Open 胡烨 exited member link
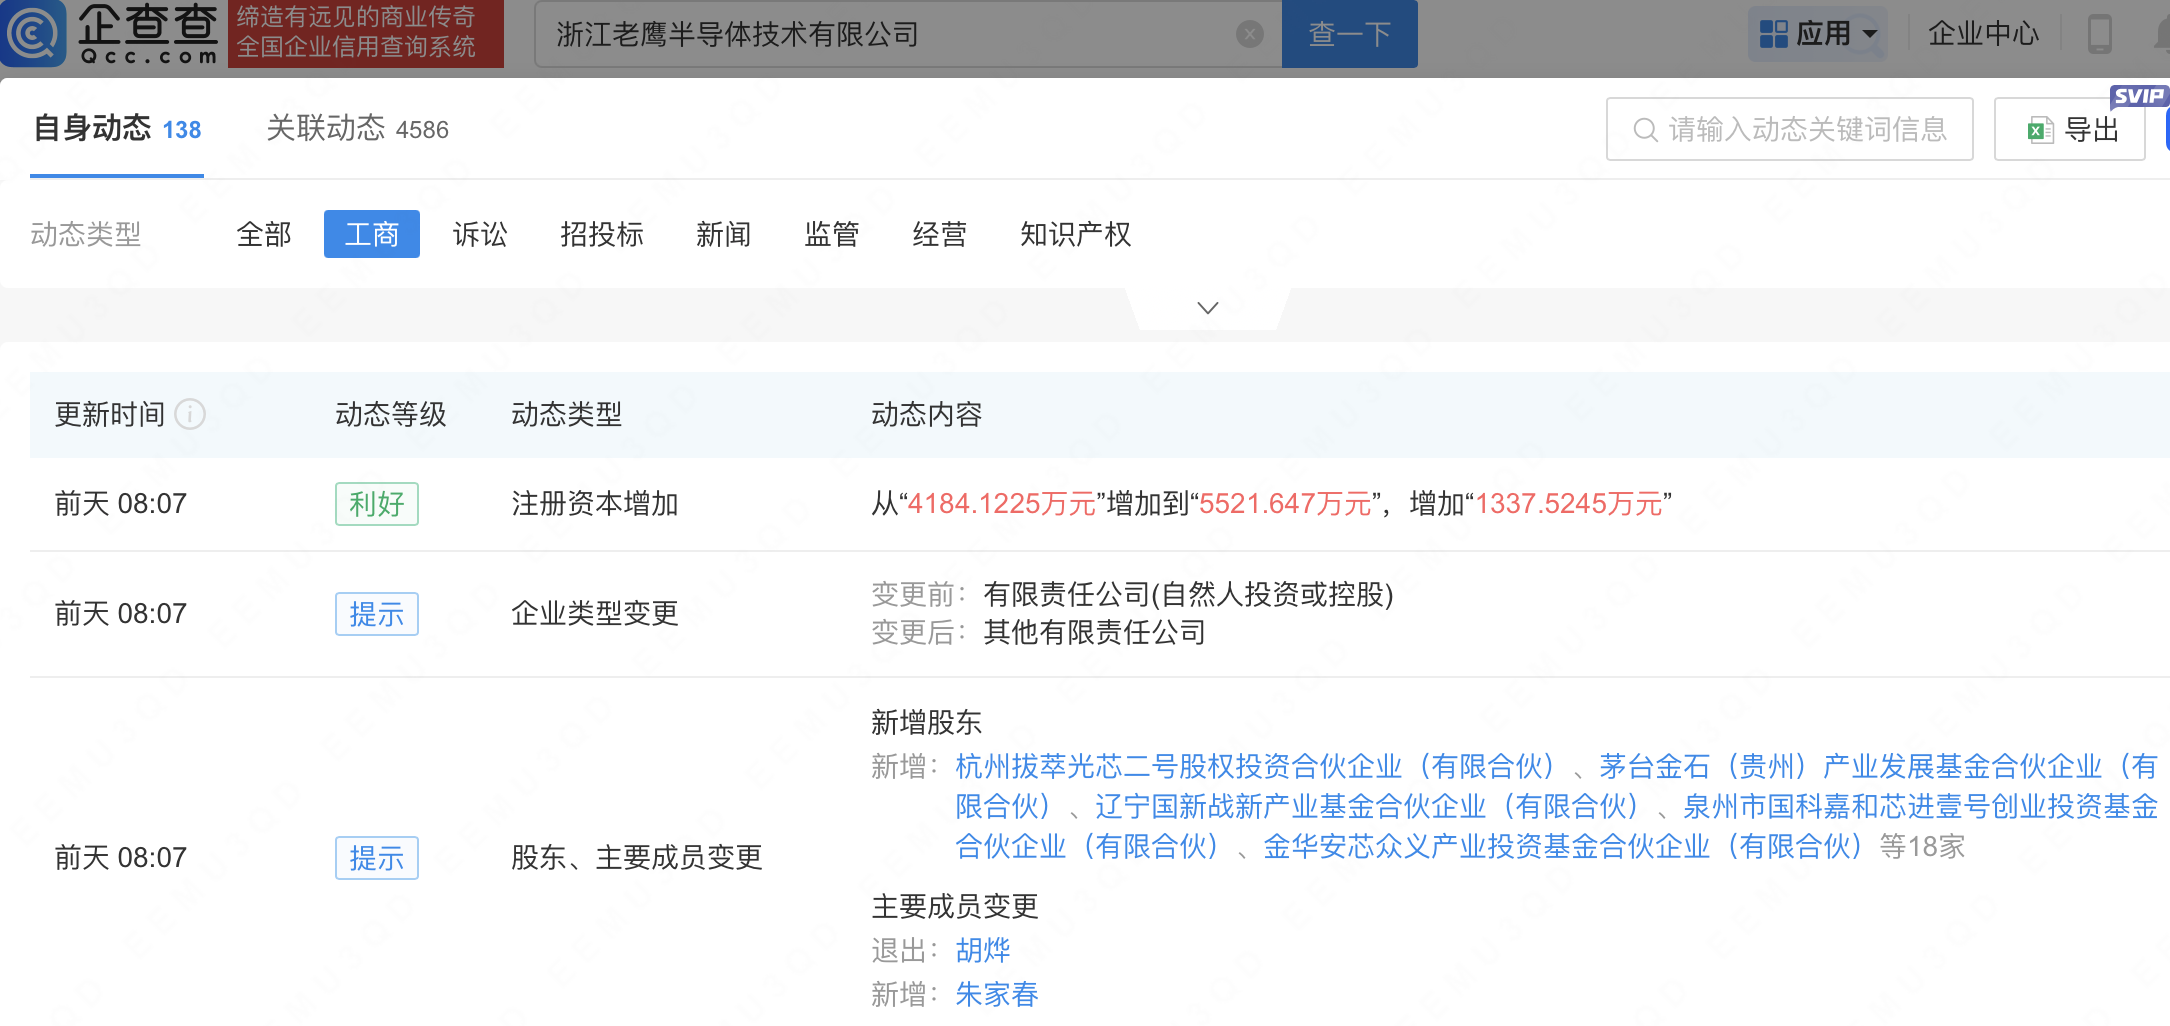The width and height of the screenshot is (2170, 1026). (x=982, y=950)
